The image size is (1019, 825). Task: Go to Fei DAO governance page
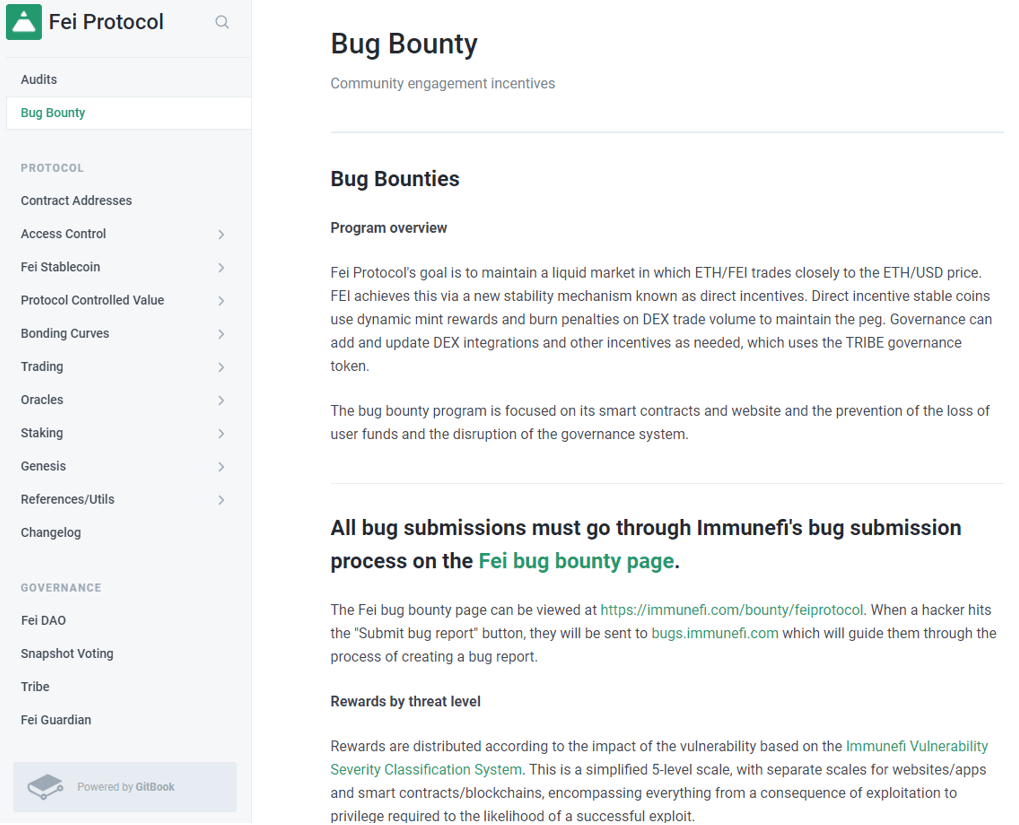[x=43, y=621]
